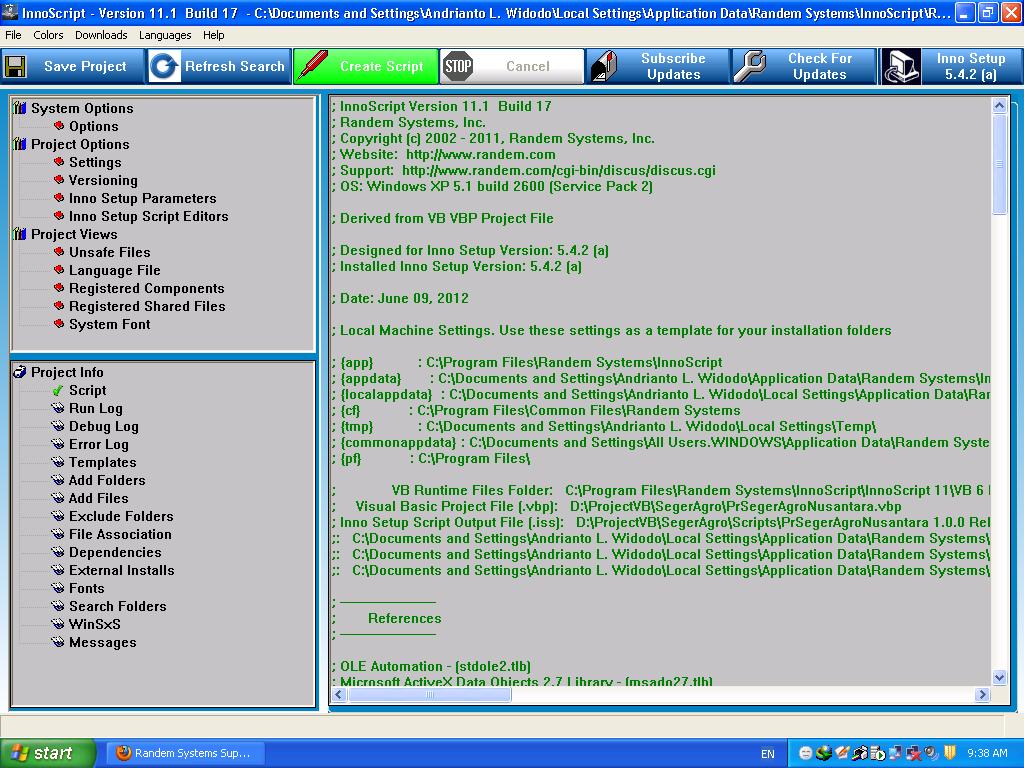This screenshot has height=768, width=1024.
Task: Select System Font tree item
Action: pos(110,325)
